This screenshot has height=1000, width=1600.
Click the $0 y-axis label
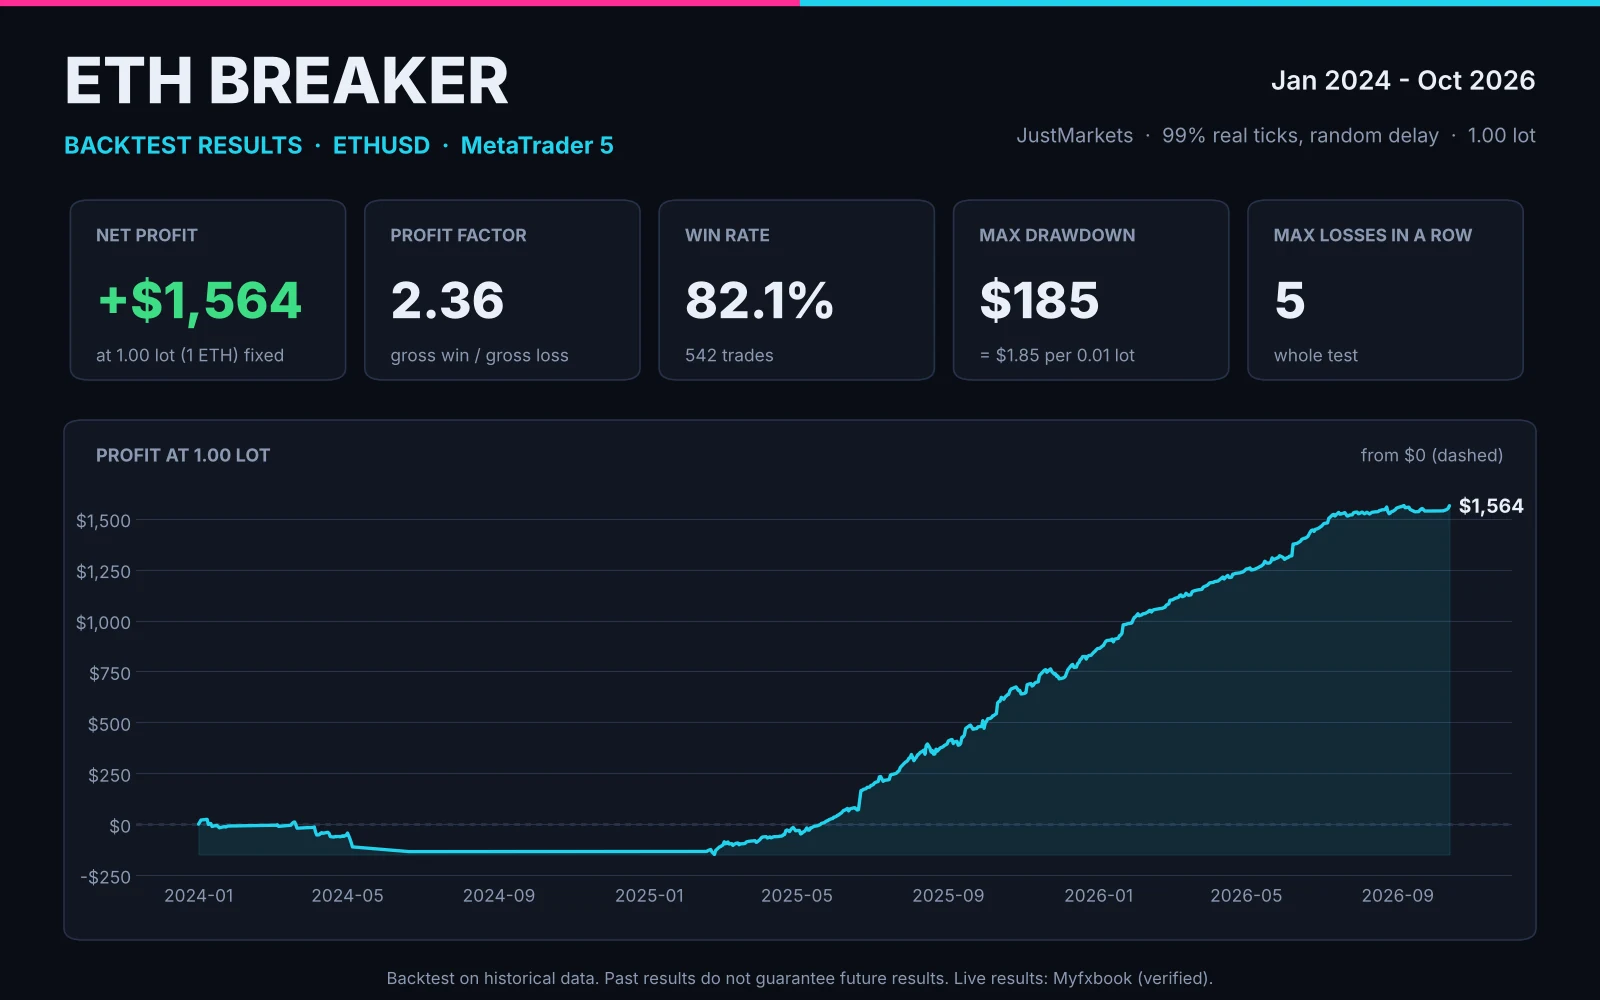(120, 826)
